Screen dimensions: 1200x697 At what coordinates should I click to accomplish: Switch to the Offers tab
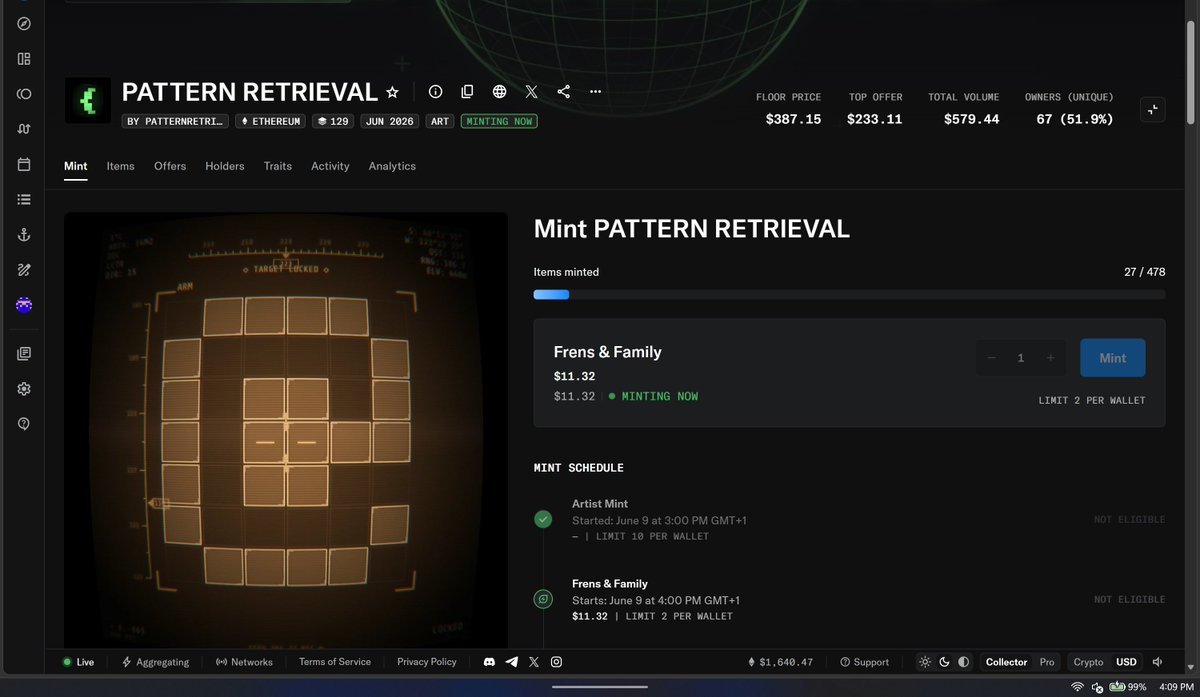[170, 166]
